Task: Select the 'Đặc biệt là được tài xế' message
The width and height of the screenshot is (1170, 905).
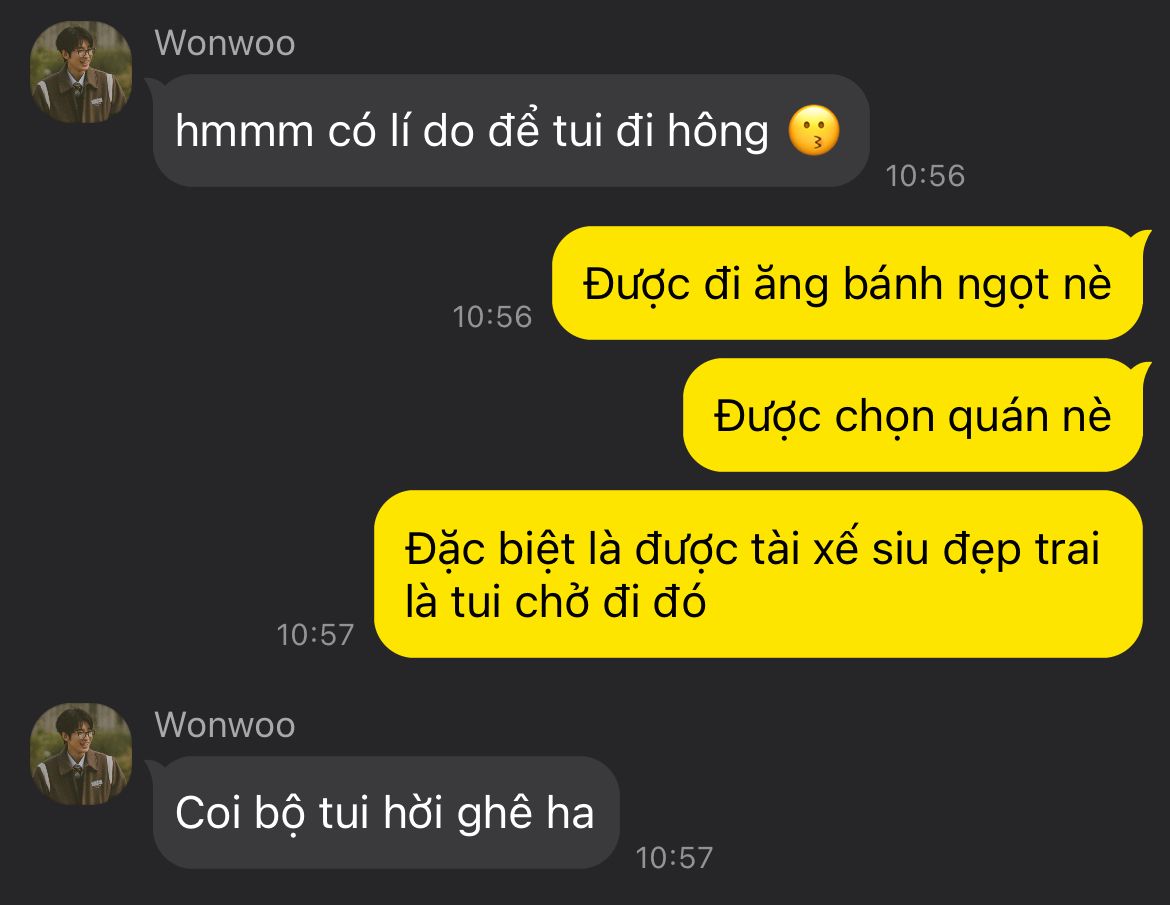Action: [x=758, y=574]
